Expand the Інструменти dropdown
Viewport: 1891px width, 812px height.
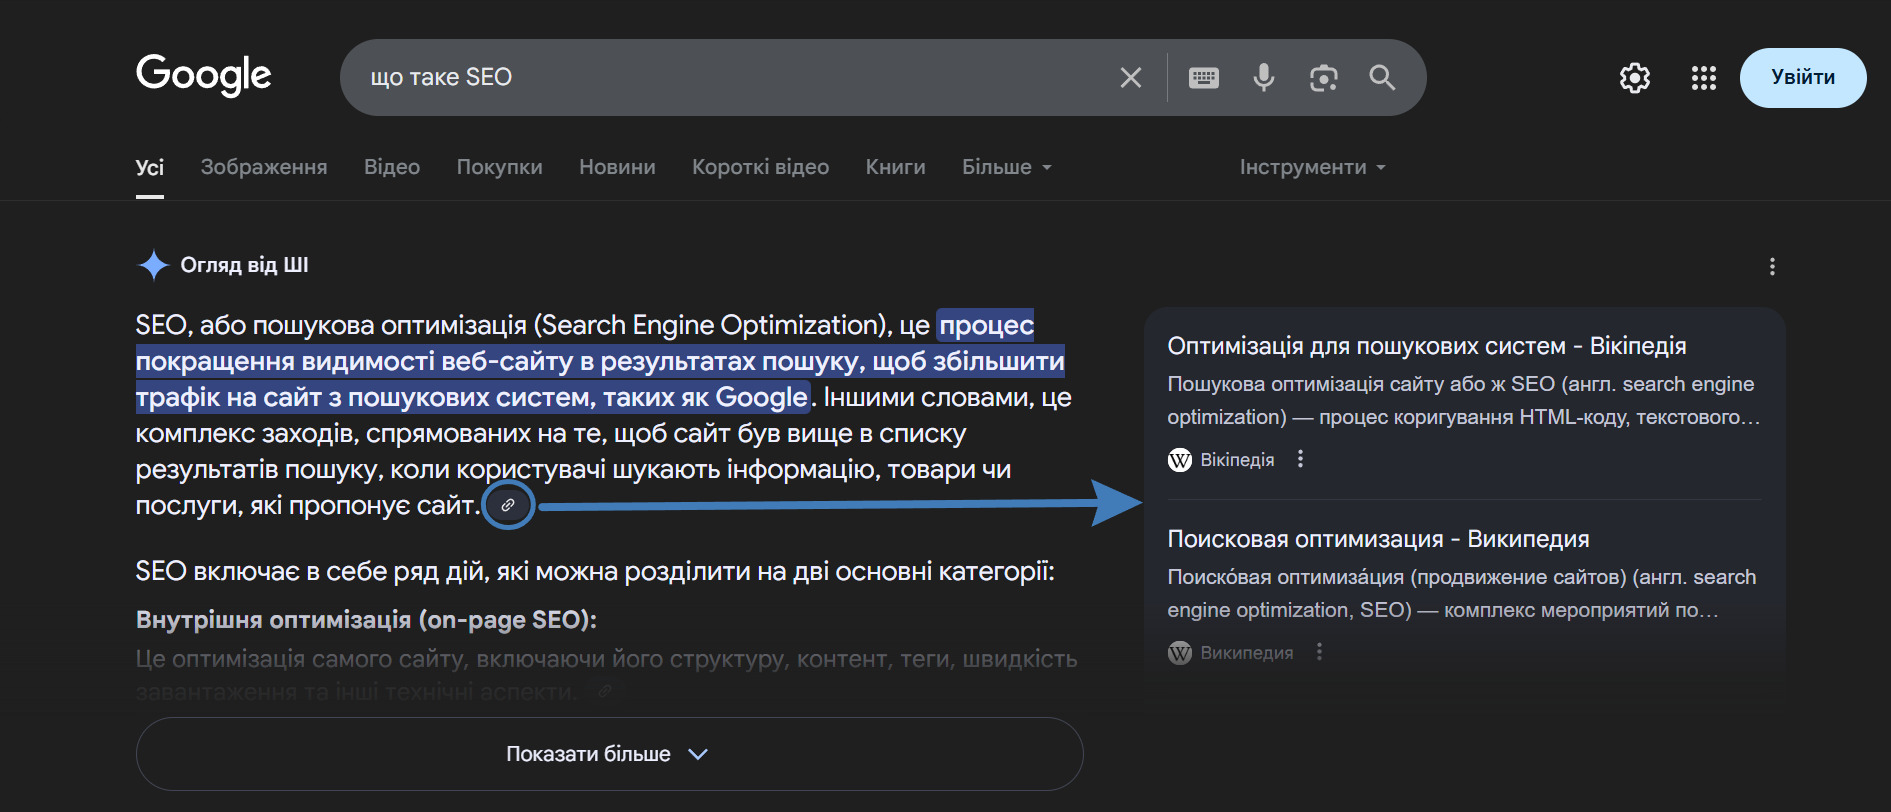[1313, 167]
